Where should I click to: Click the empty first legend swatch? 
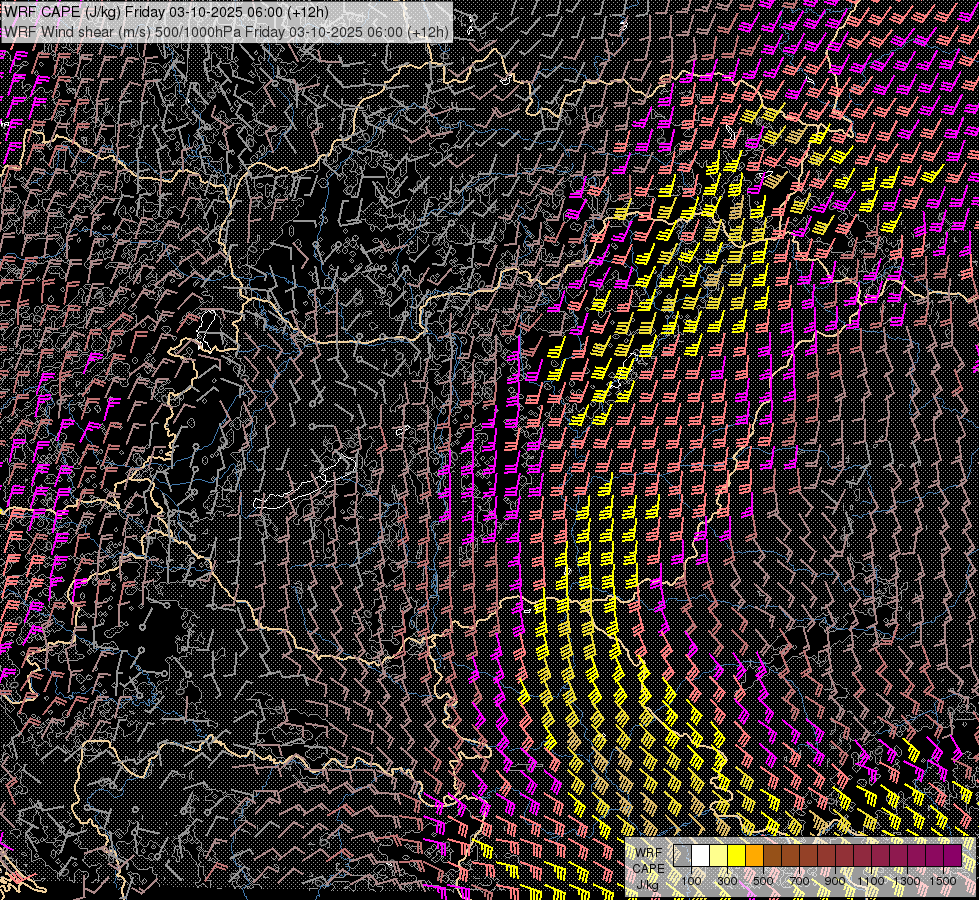(x=683, y=856)
